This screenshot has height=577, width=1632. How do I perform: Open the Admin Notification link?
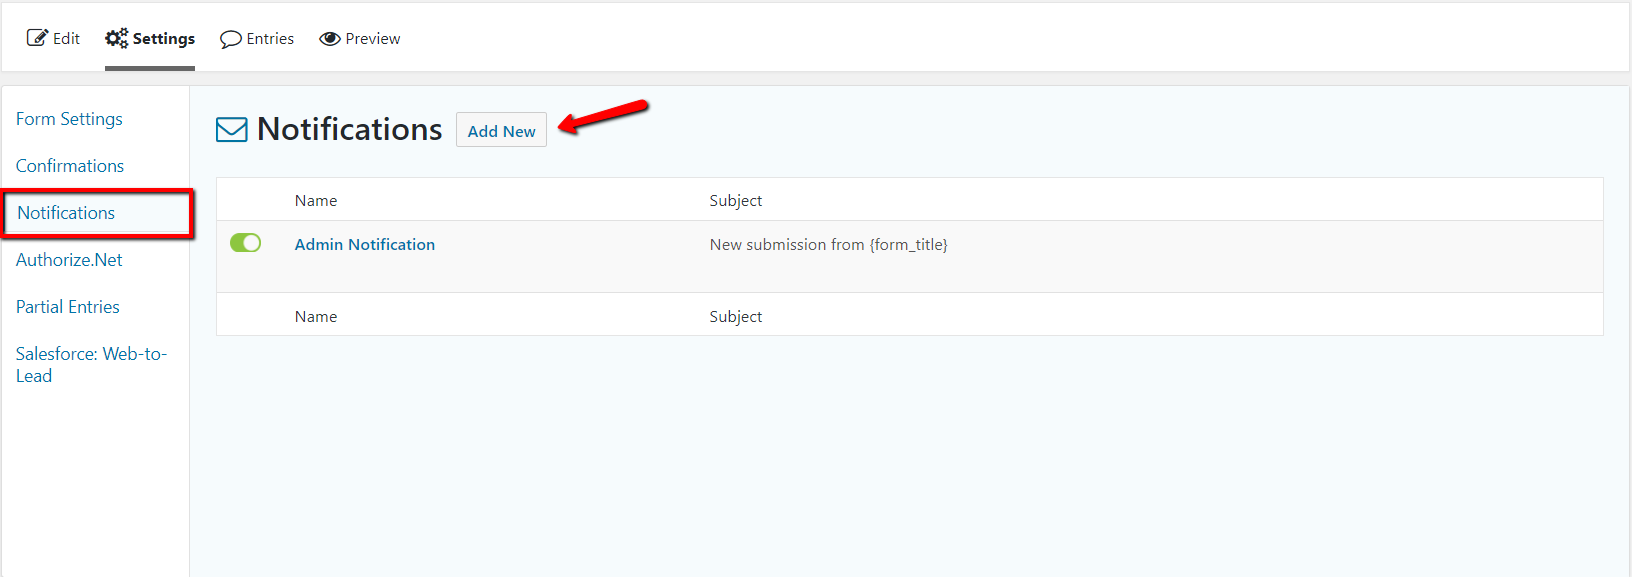tap(365, 244)
